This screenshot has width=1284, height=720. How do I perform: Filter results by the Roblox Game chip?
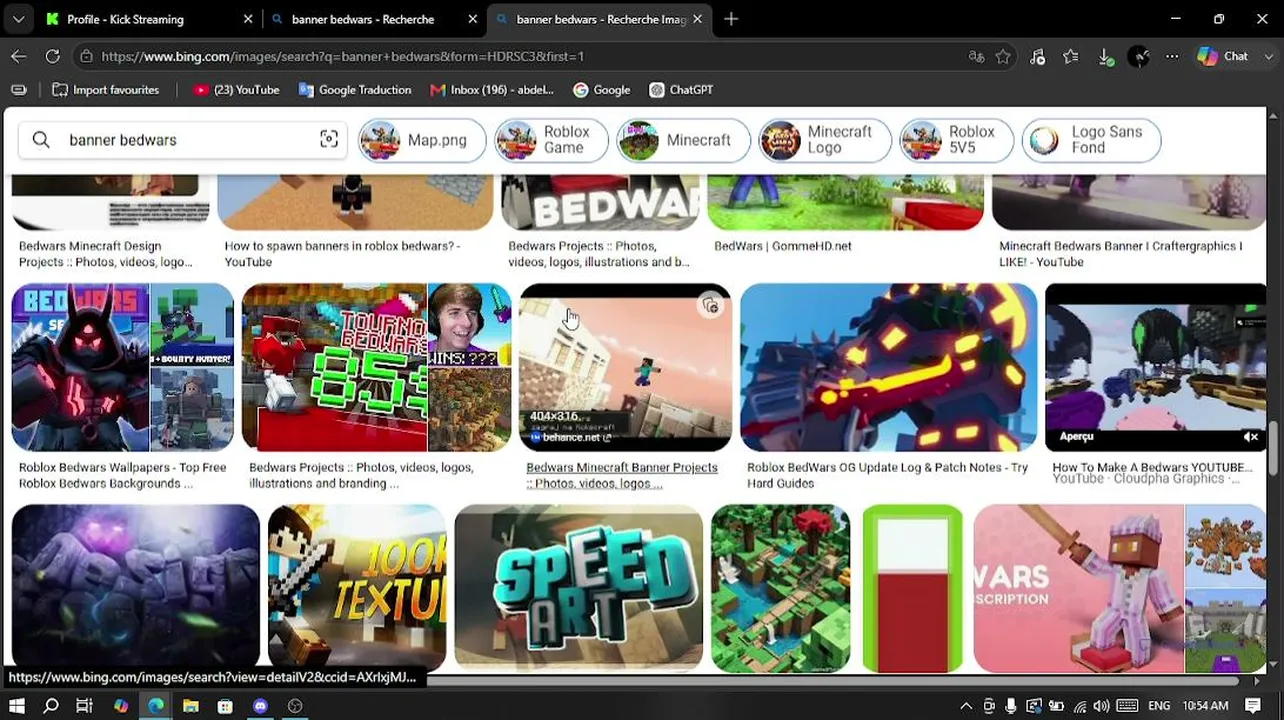(551, 140)
